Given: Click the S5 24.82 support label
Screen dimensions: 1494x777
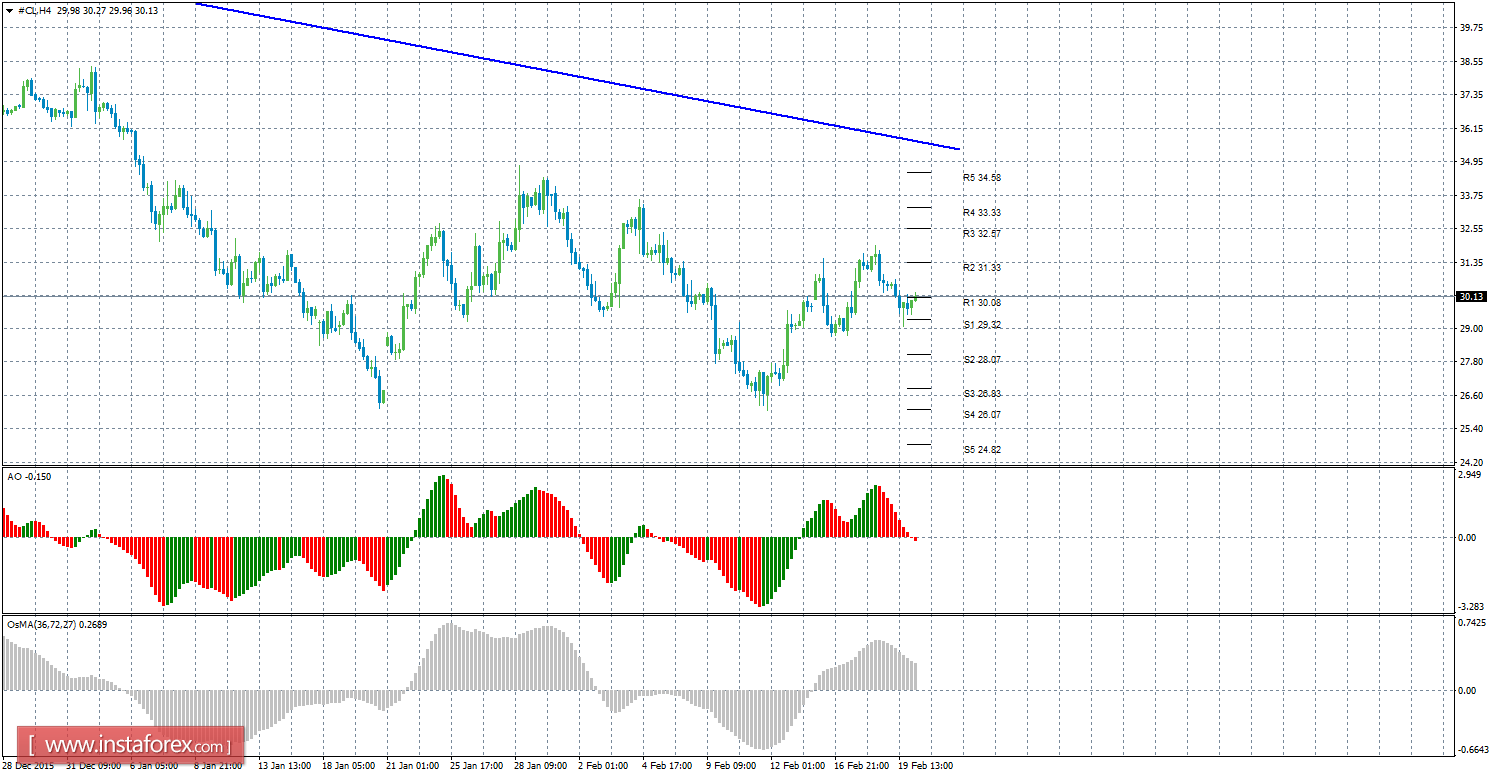Looking at the screenshot, I should 982,450.
